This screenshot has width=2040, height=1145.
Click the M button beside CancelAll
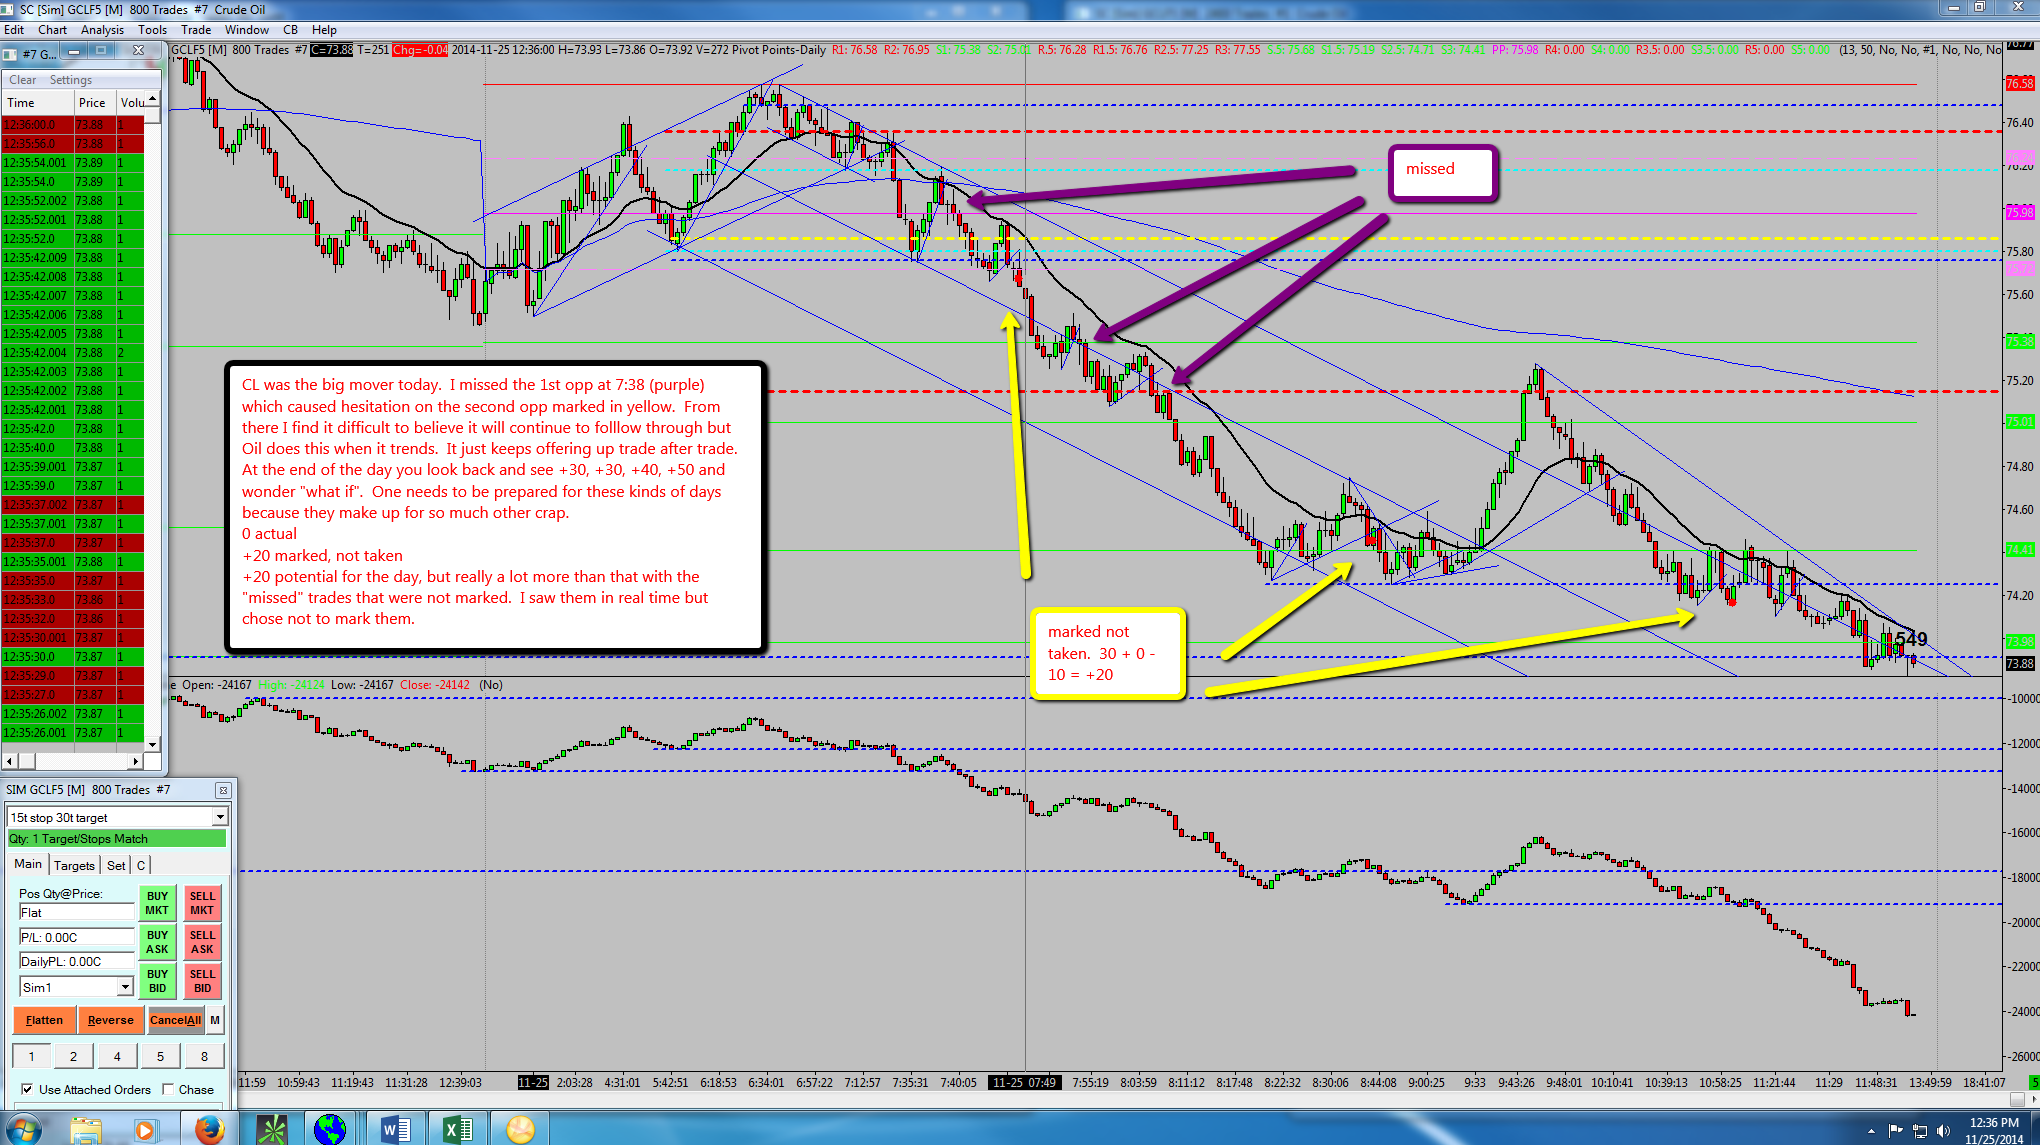(214, 1020)
